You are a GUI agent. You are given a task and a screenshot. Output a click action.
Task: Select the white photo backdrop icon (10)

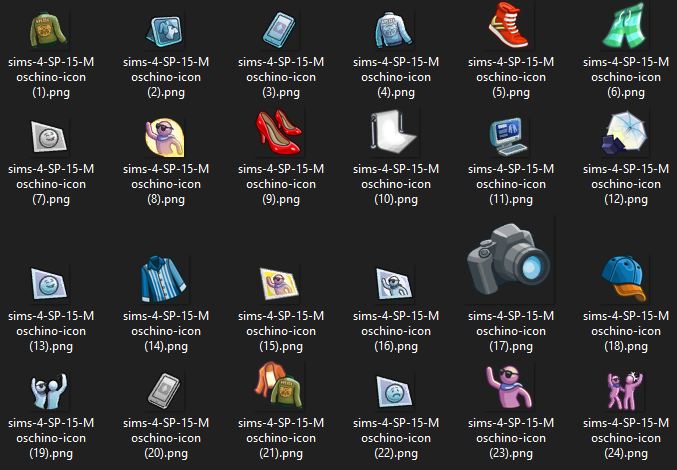click(x=393, y=132)
